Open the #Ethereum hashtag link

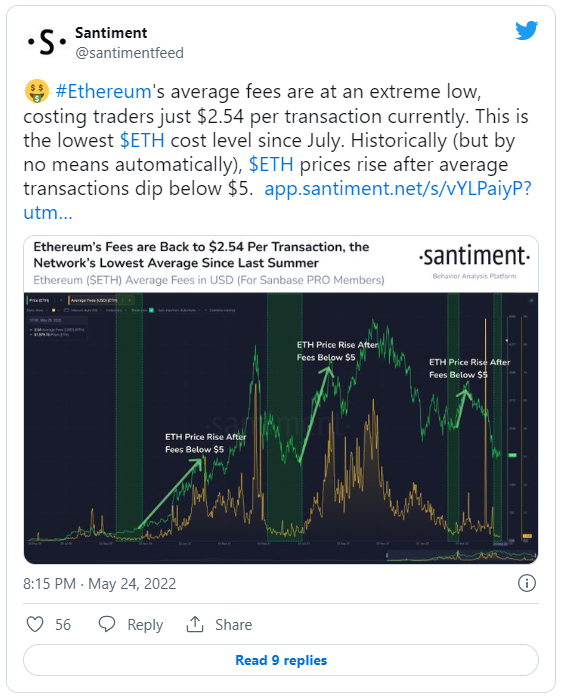click(x=103, y=92)
